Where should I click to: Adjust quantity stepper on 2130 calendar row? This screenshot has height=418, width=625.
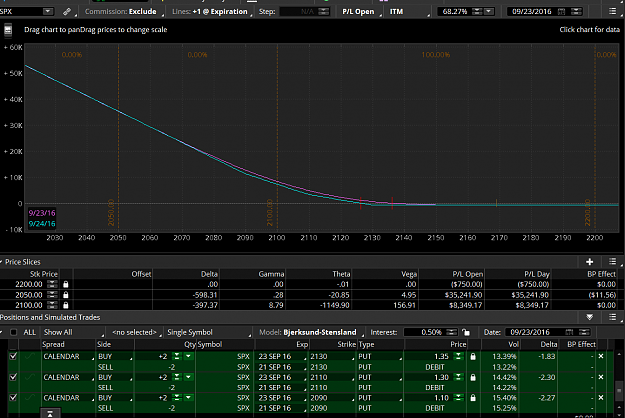[177, 356]
